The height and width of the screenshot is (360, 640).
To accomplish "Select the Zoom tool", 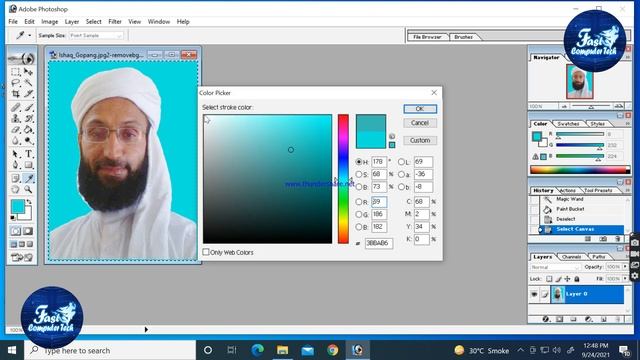I will point(28,189).
